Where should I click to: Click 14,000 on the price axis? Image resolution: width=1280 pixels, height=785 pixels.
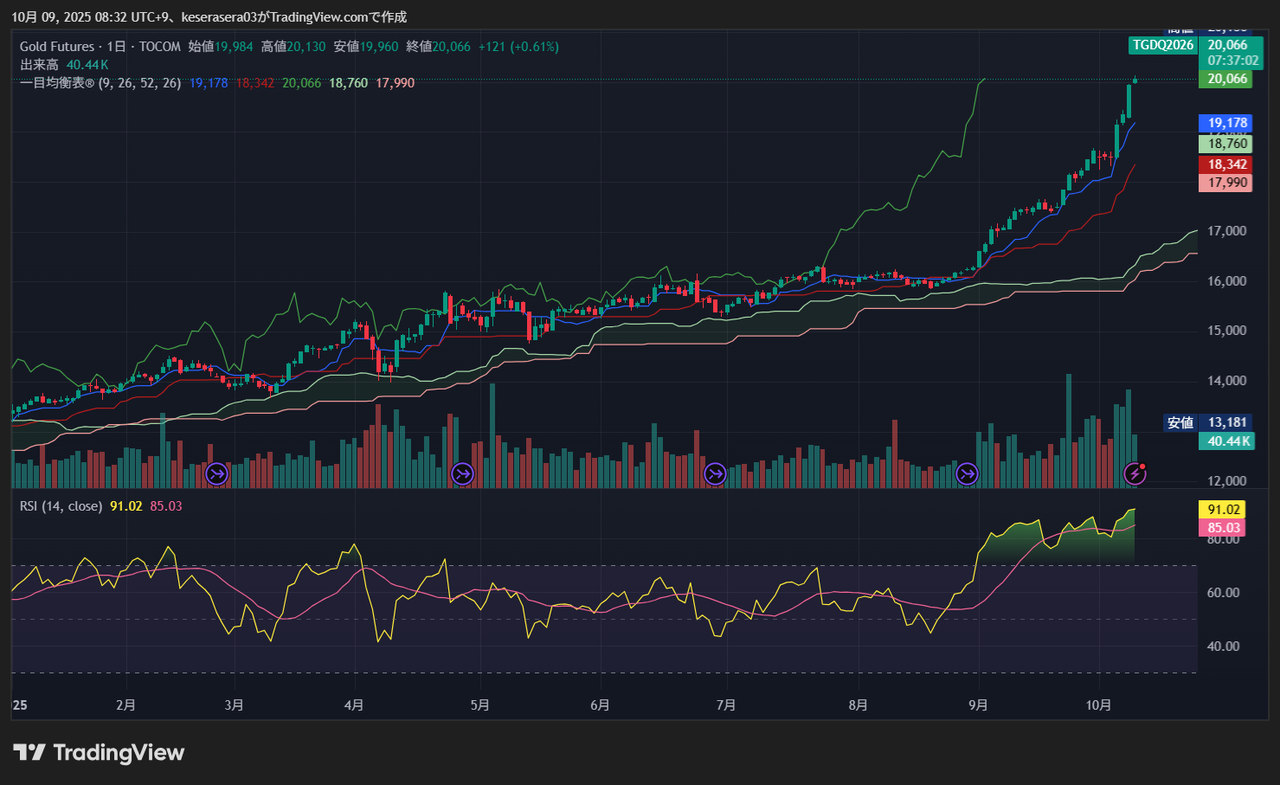point(1226,381)
